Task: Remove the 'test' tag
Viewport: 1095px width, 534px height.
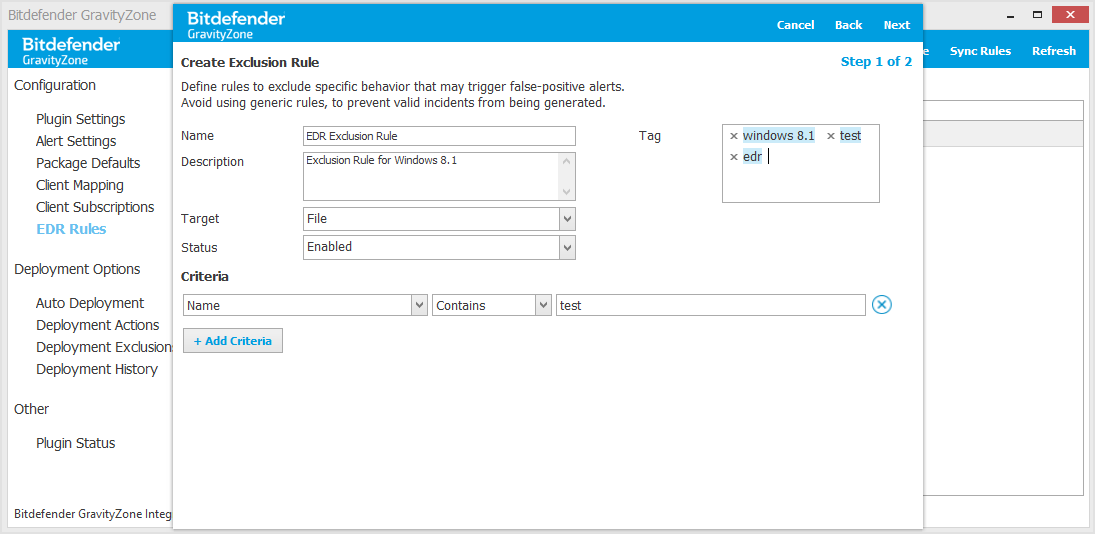Action: (831, 136)
